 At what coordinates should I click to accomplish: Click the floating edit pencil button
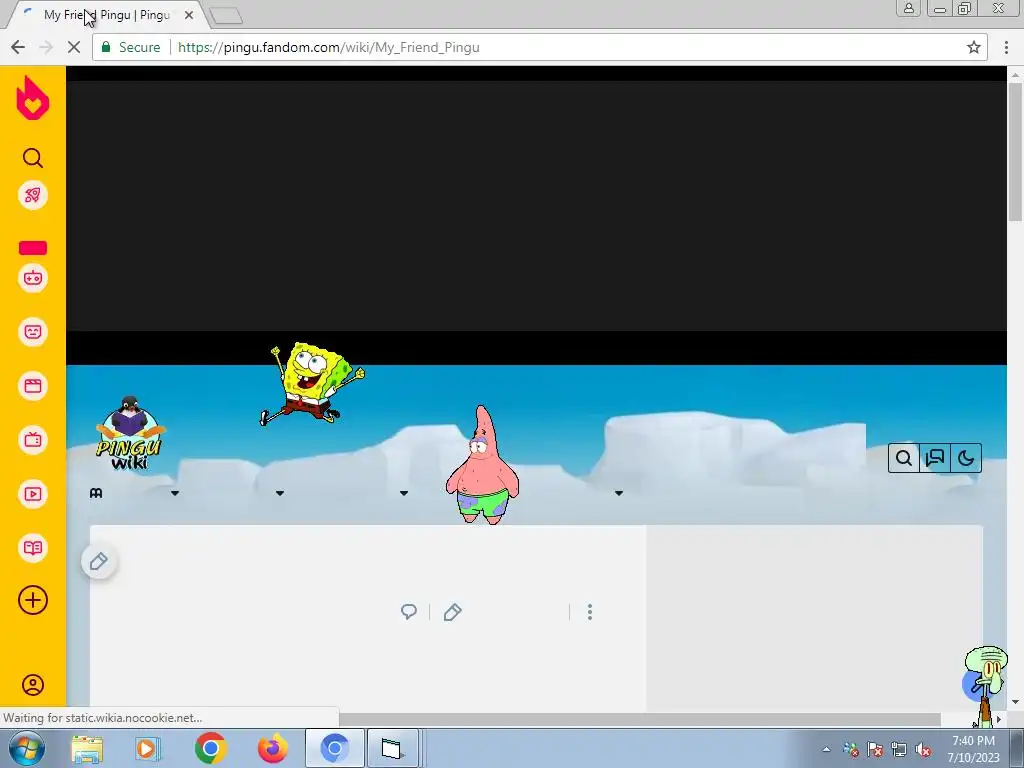pos(99,562)
